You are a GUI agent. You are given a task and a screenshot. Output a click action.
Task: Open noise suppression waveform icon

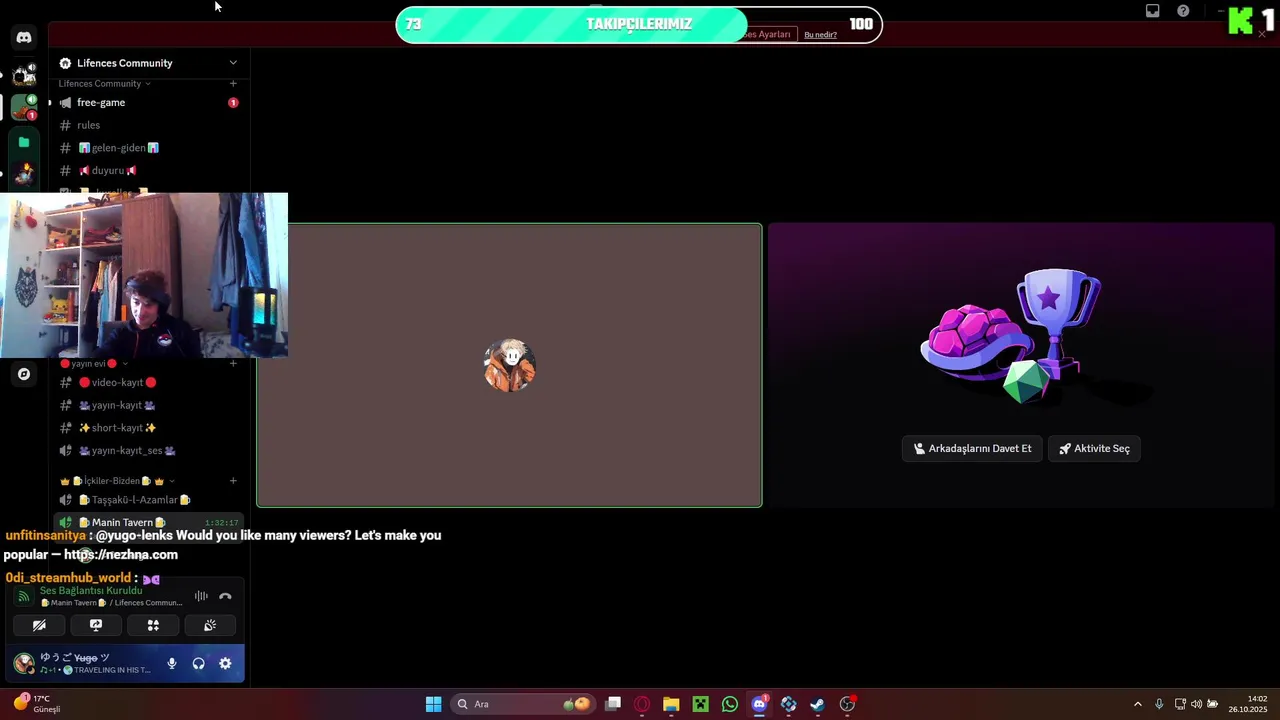tap(201, 596)
